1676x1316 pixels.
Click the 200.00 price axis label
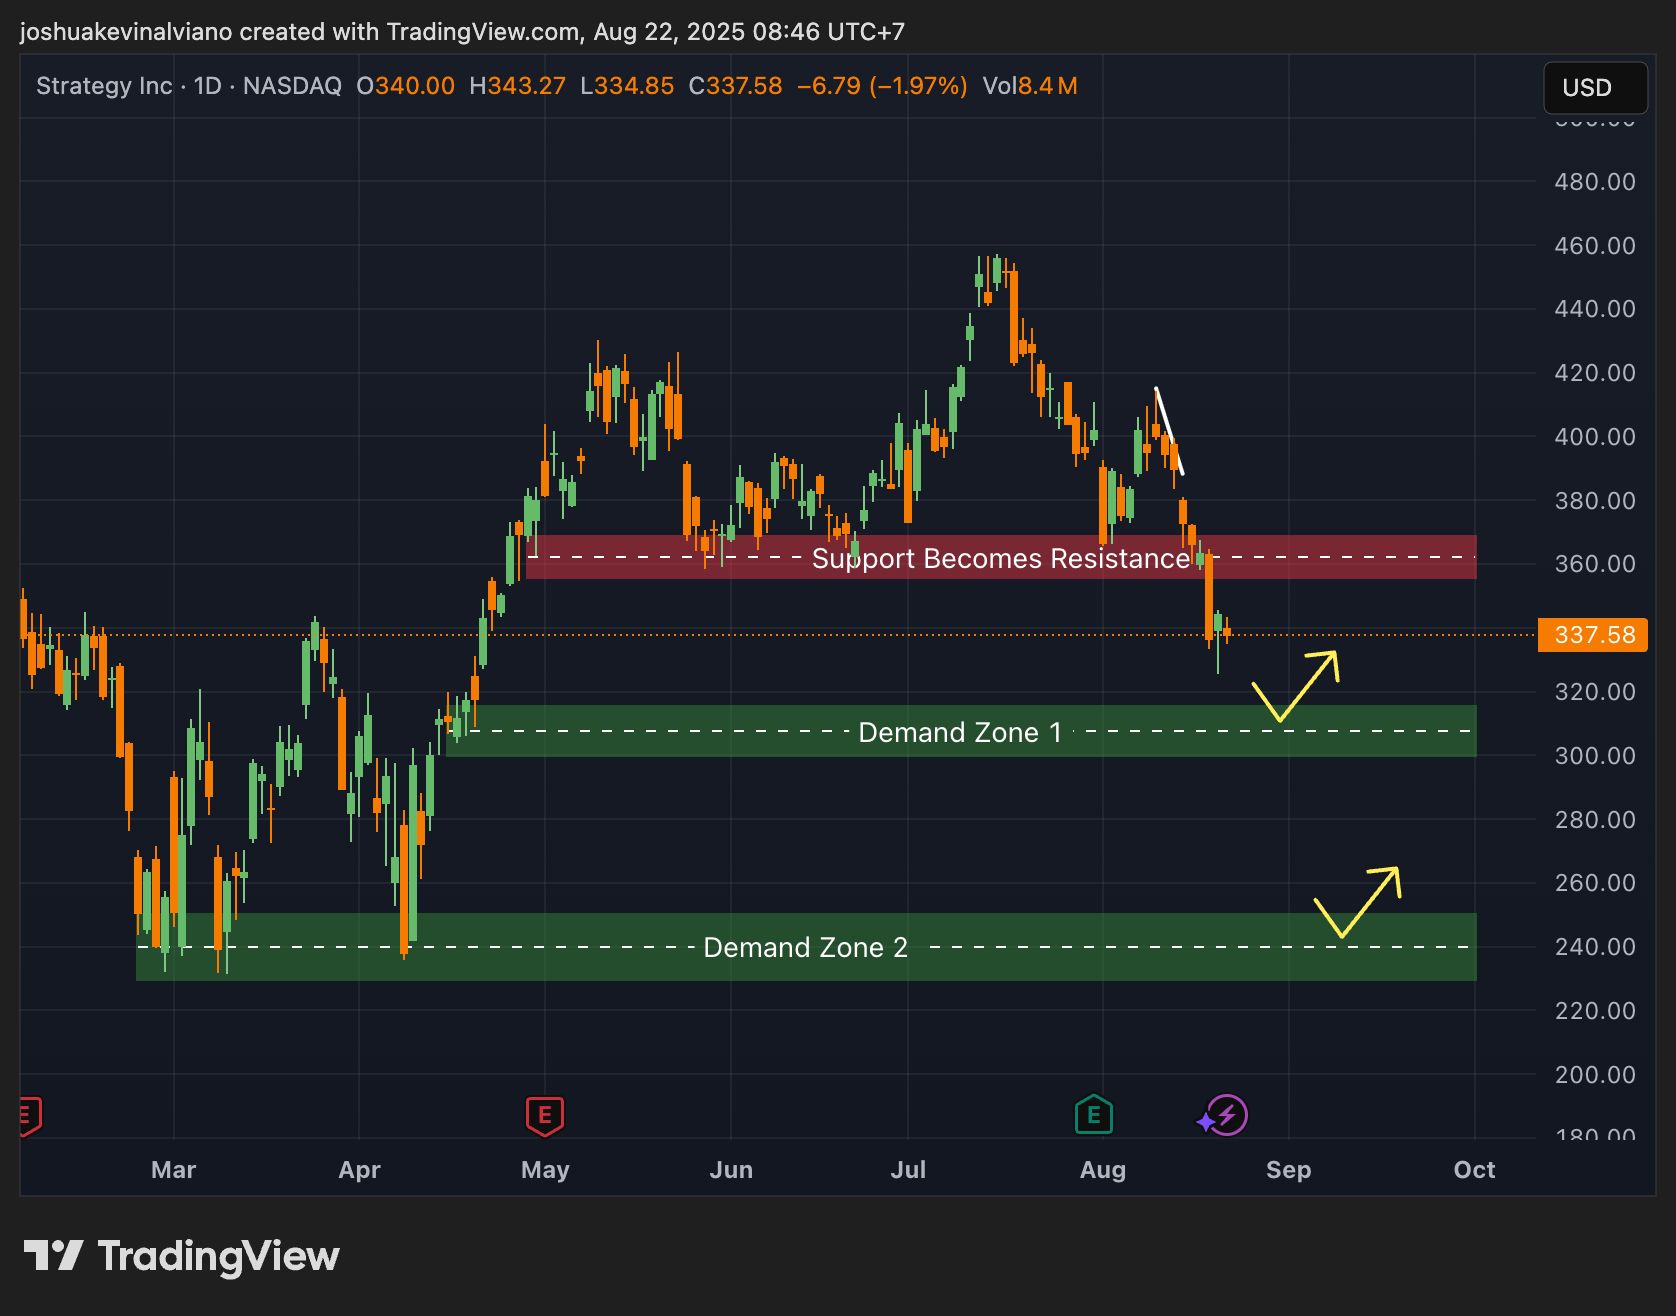click(1595, 1075)
